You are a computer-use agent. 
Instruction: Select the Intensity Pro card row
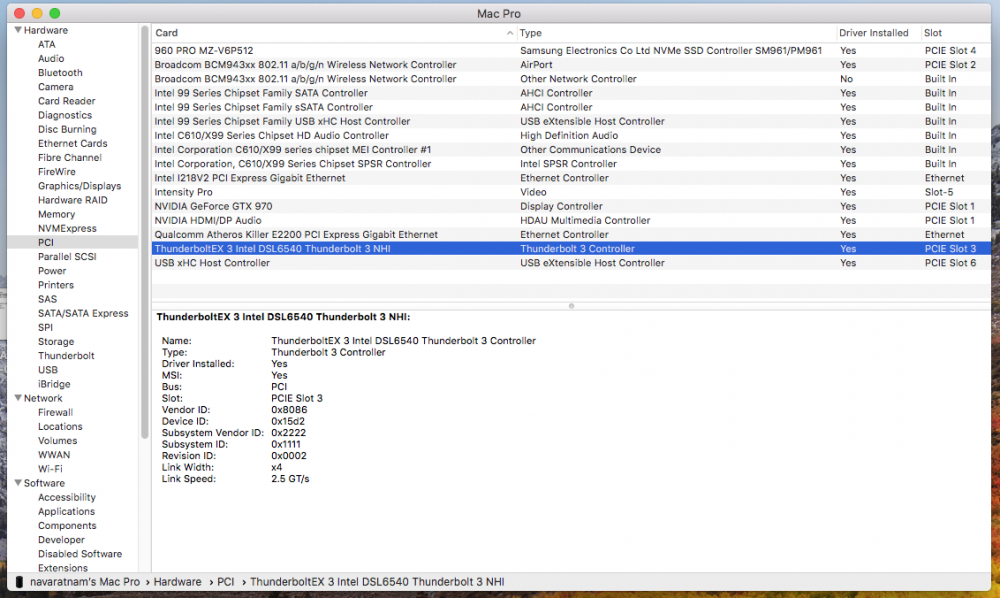pyautogui.click(x=571, y=192)
